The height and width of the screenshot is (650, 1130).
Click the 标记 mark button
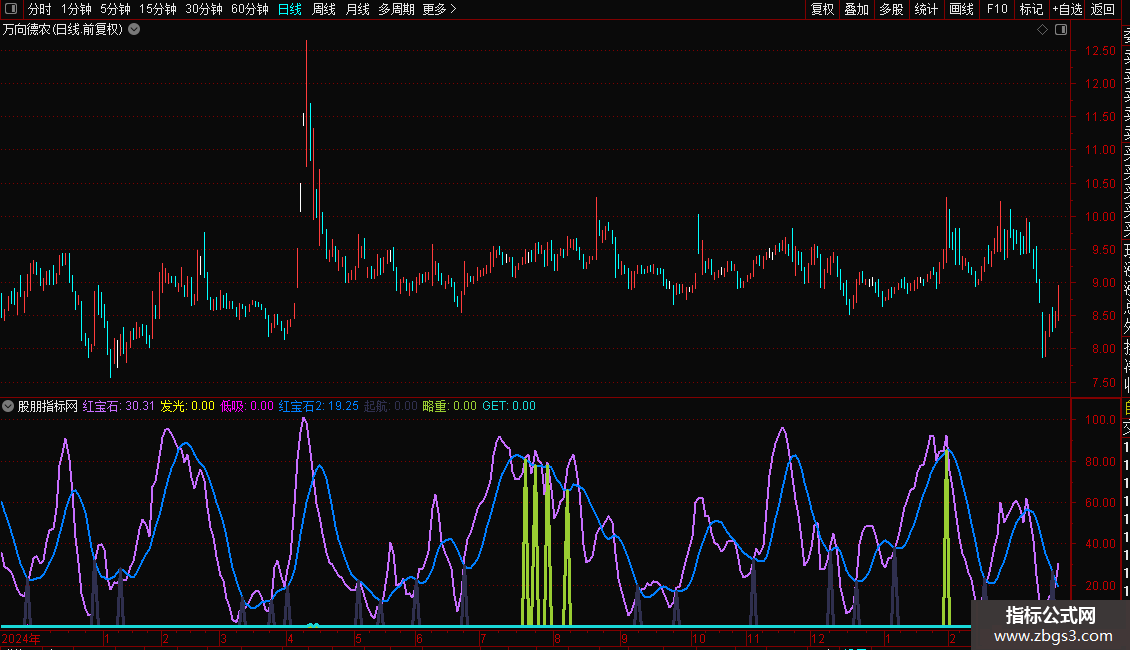pos(1031,9)
